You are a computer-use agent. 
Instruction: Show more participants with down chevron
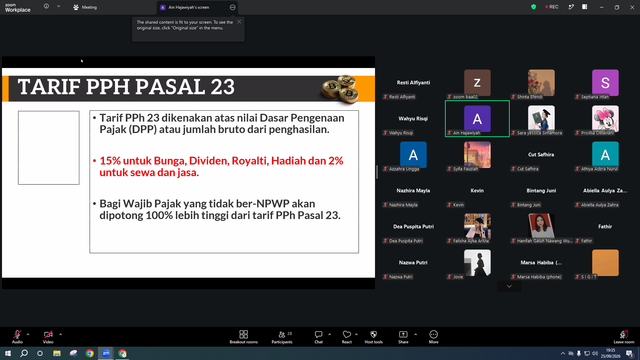pos(509,287)
